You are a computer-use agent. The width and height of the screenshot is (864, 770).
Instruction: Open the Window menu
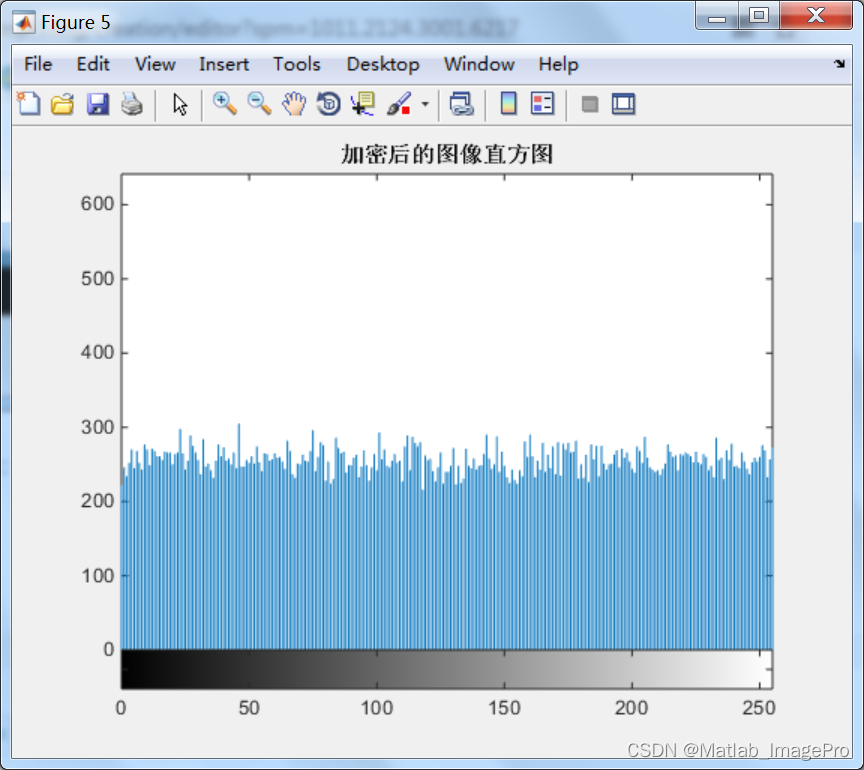click(479, 64)
